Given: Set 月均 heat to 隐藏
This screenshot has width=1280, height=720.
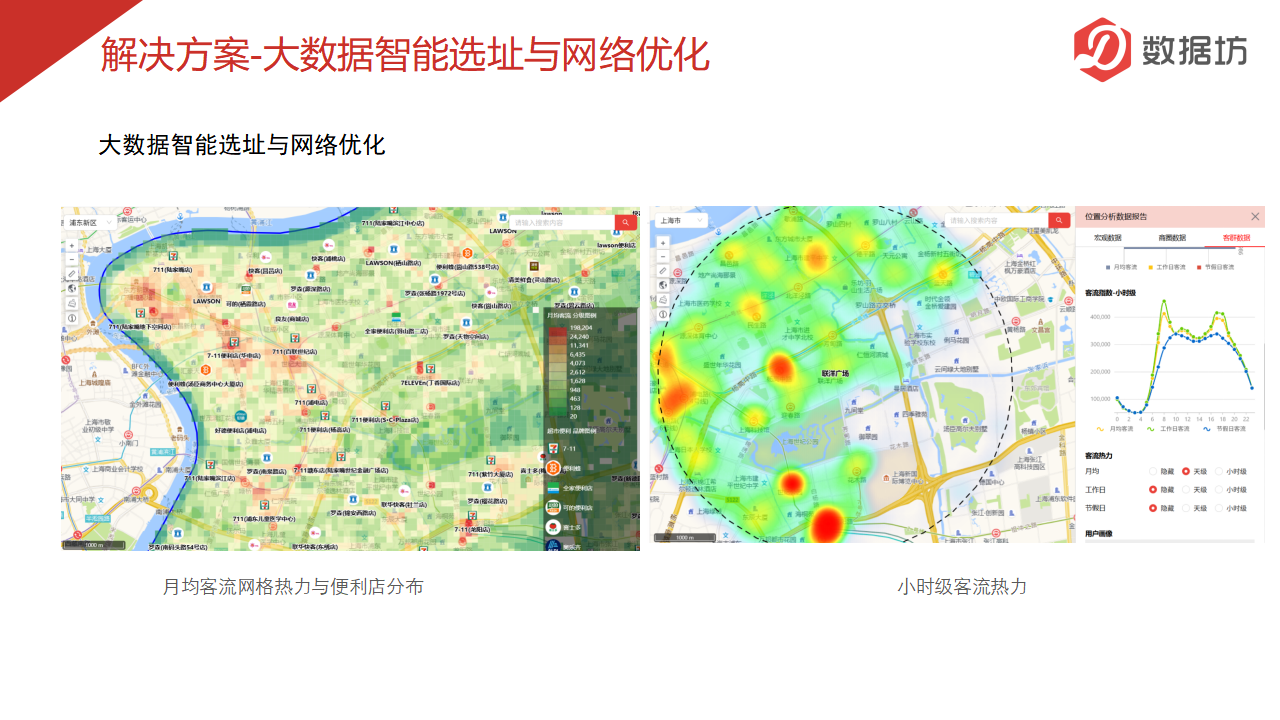Looking at the screenshot, I should [1153, 471].
